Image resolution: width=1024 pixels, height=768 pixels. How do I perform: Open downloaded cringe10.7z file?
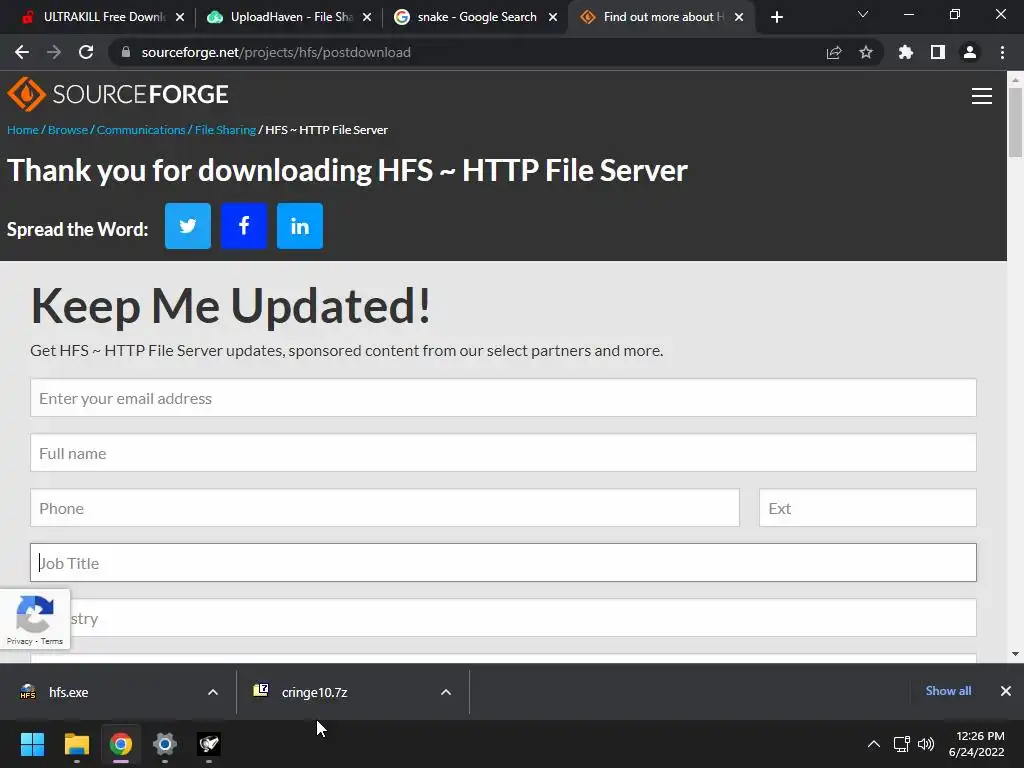(314, 692)
